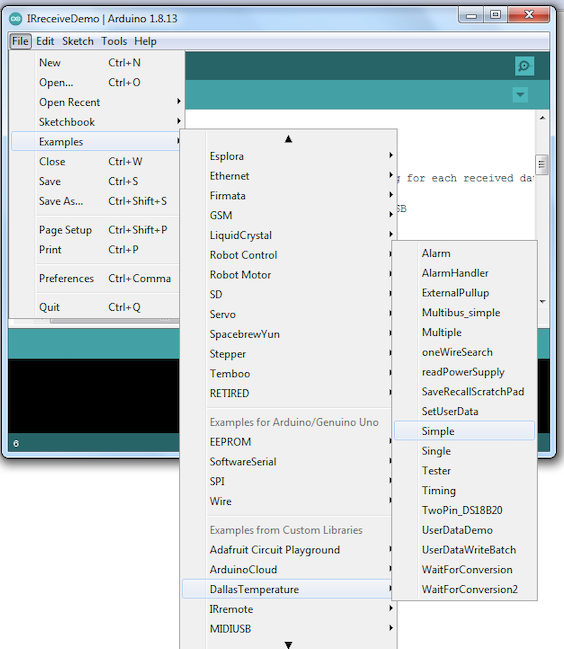Open the TwoPin_DS18B20 example sketch
This screenshot has width=564, height=649.
[465, 510]
